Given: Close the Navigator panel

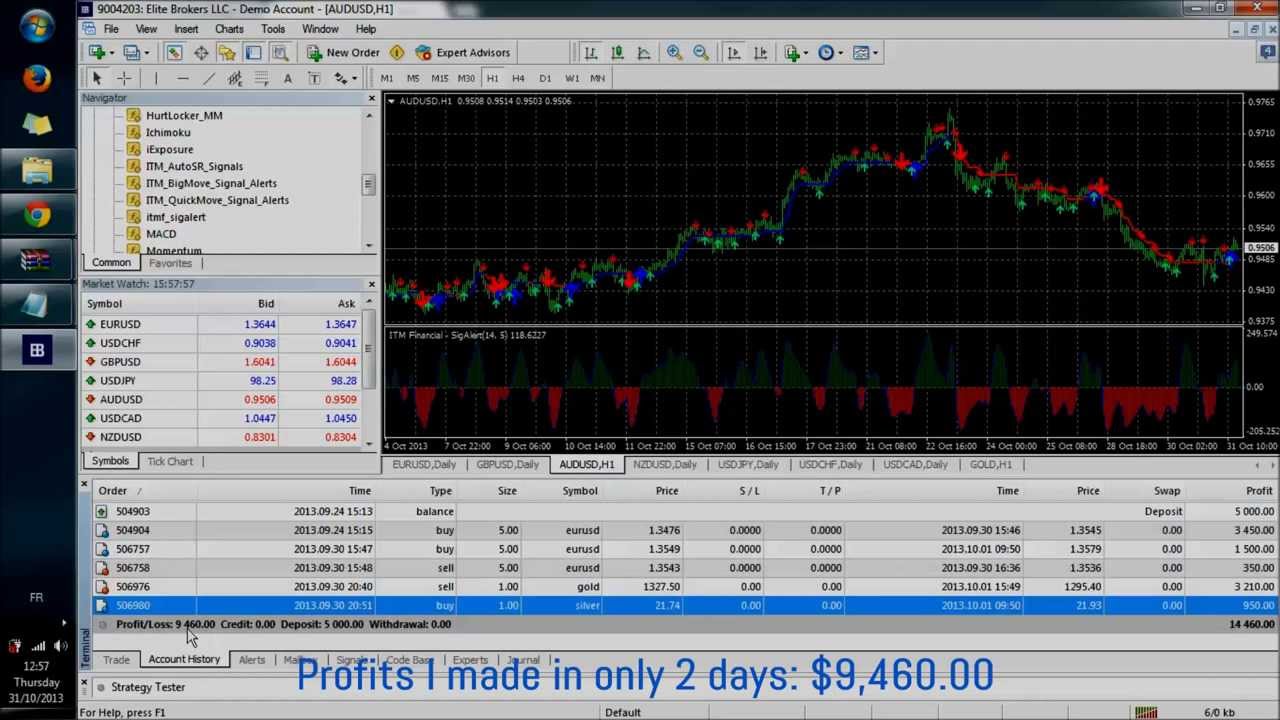Looking at the screenshot, I should coord(371,98).
